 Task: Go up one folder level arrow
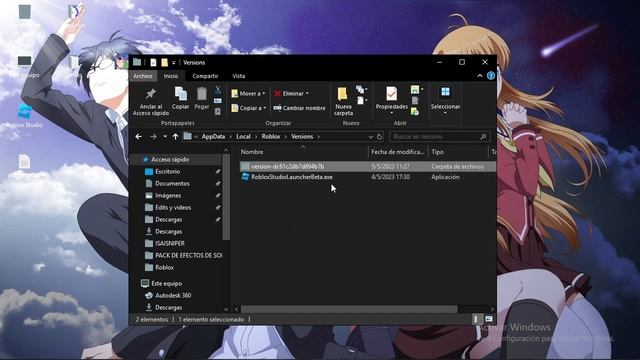coord(175,136)
